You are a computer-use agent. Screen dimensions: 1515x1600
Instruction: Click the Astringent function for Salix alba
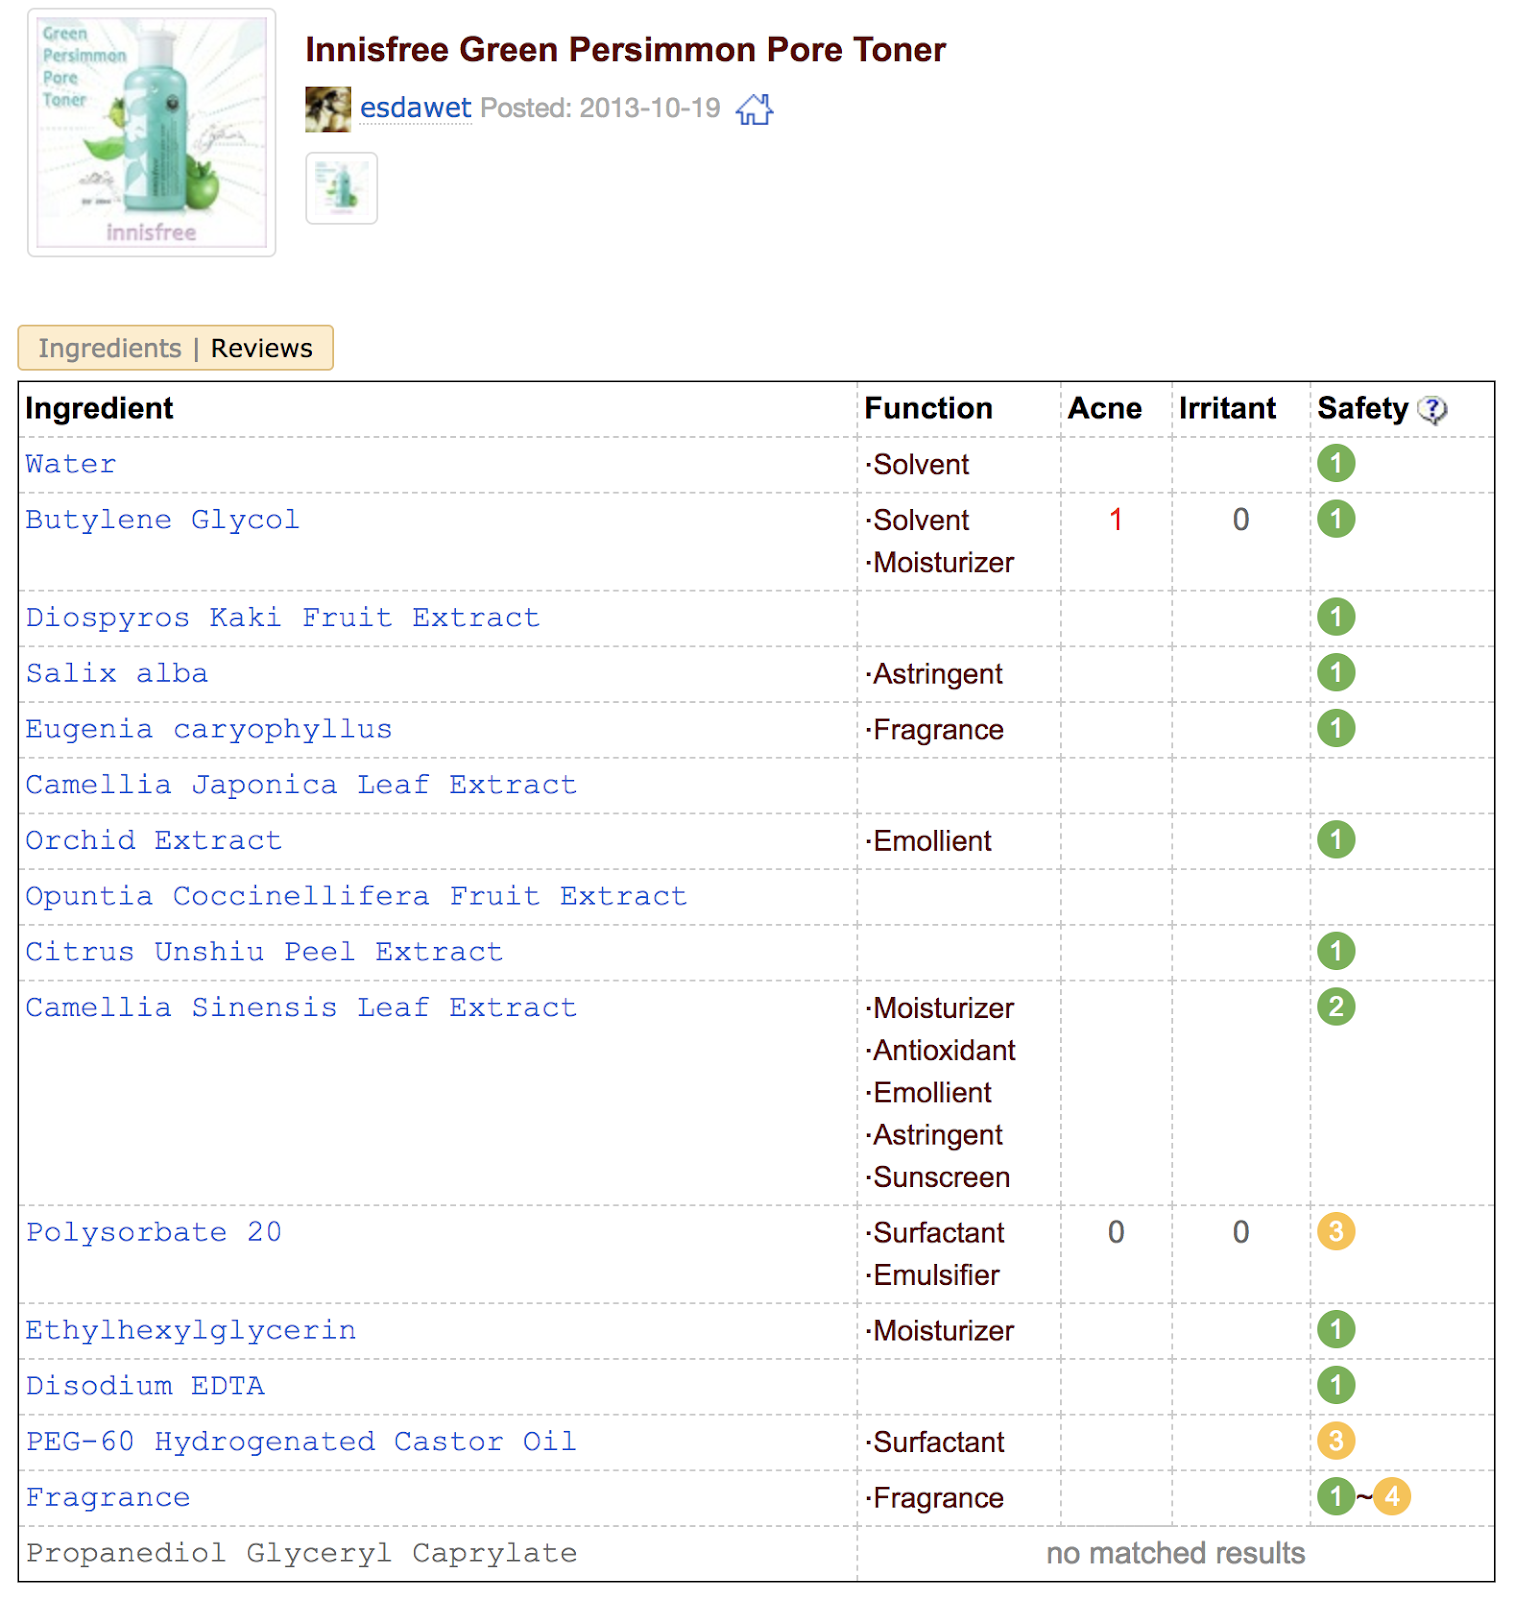(934, 674)
